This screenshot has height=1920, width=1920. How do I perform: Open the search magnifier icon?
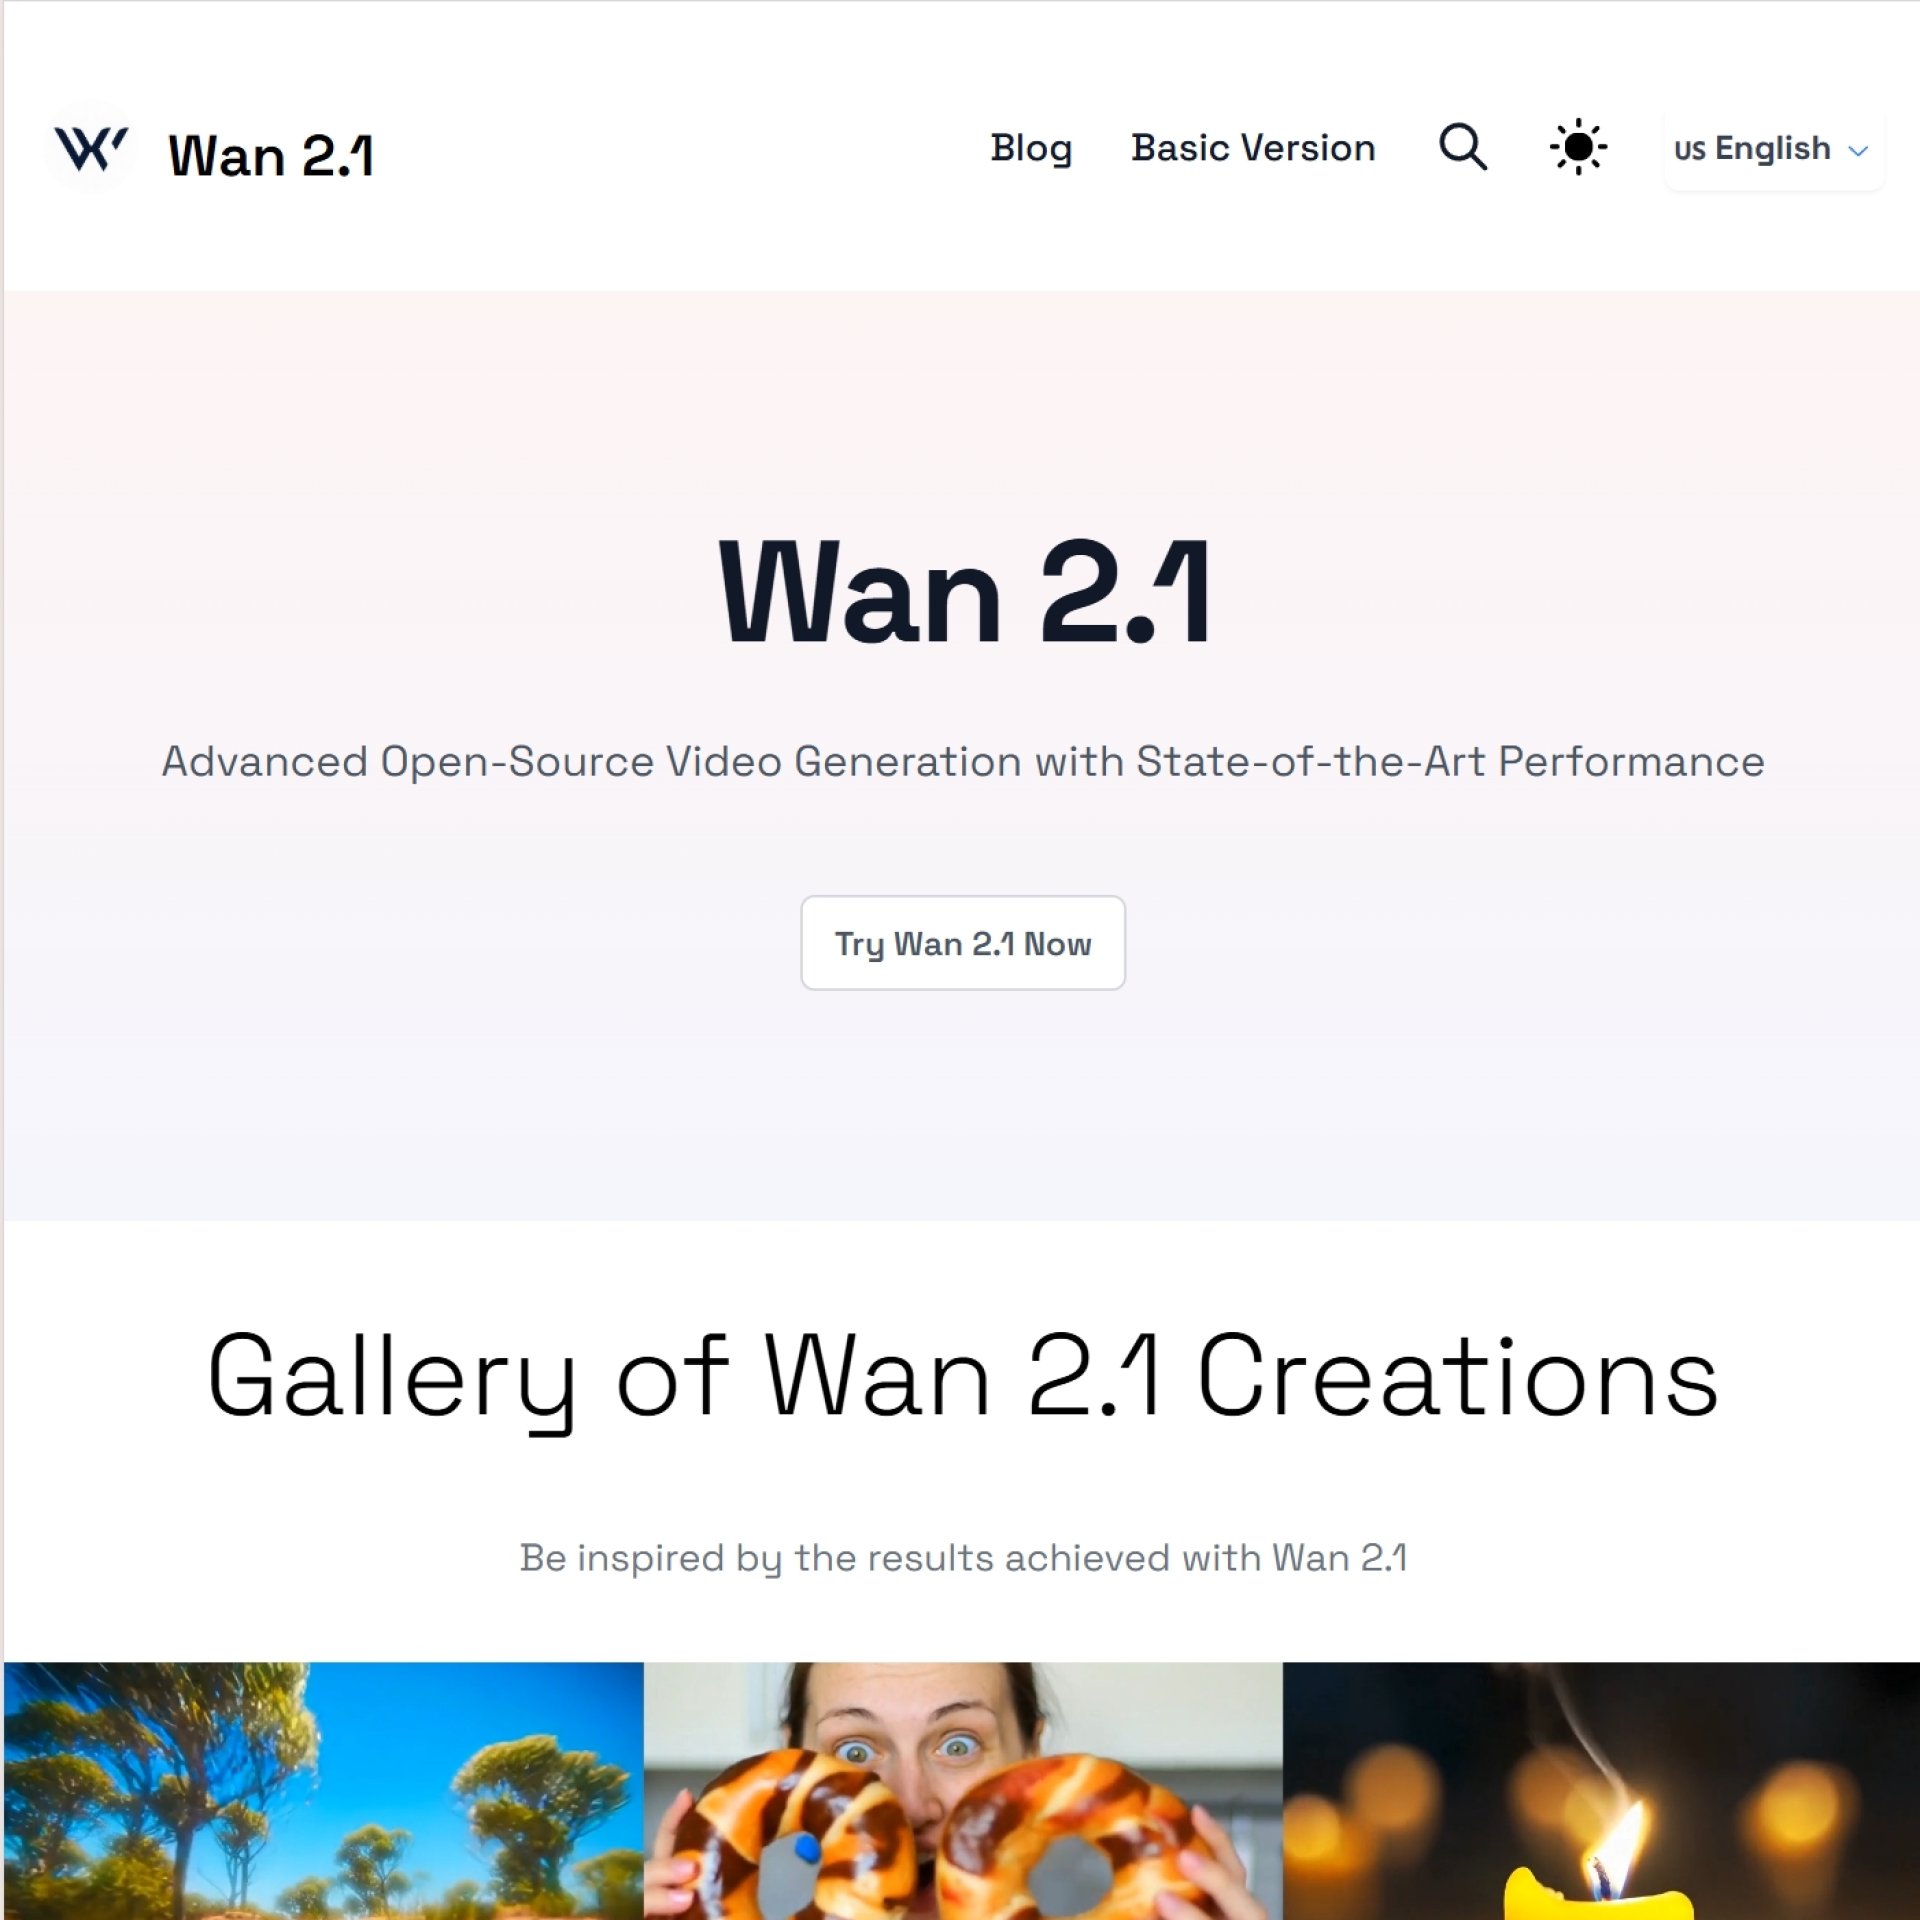pos(1463,148)
